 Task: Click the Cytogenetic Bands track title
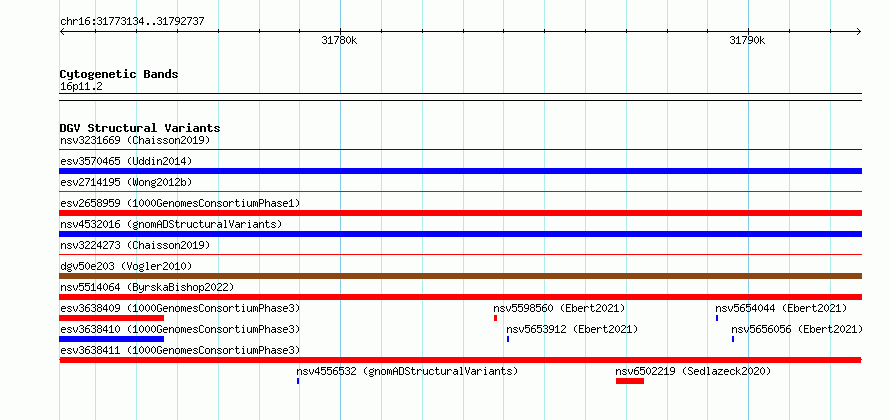119,74
